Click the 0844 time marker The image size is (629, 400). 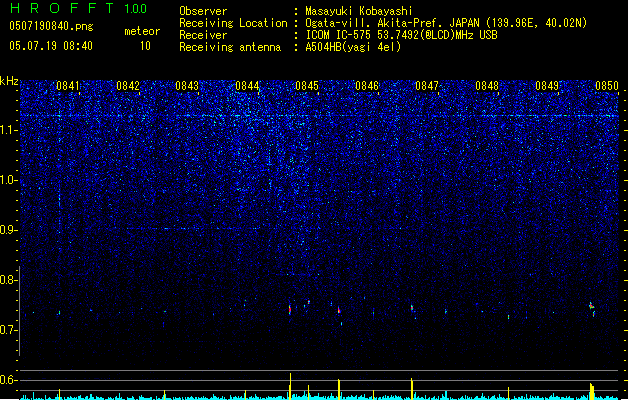click(247, 86)
